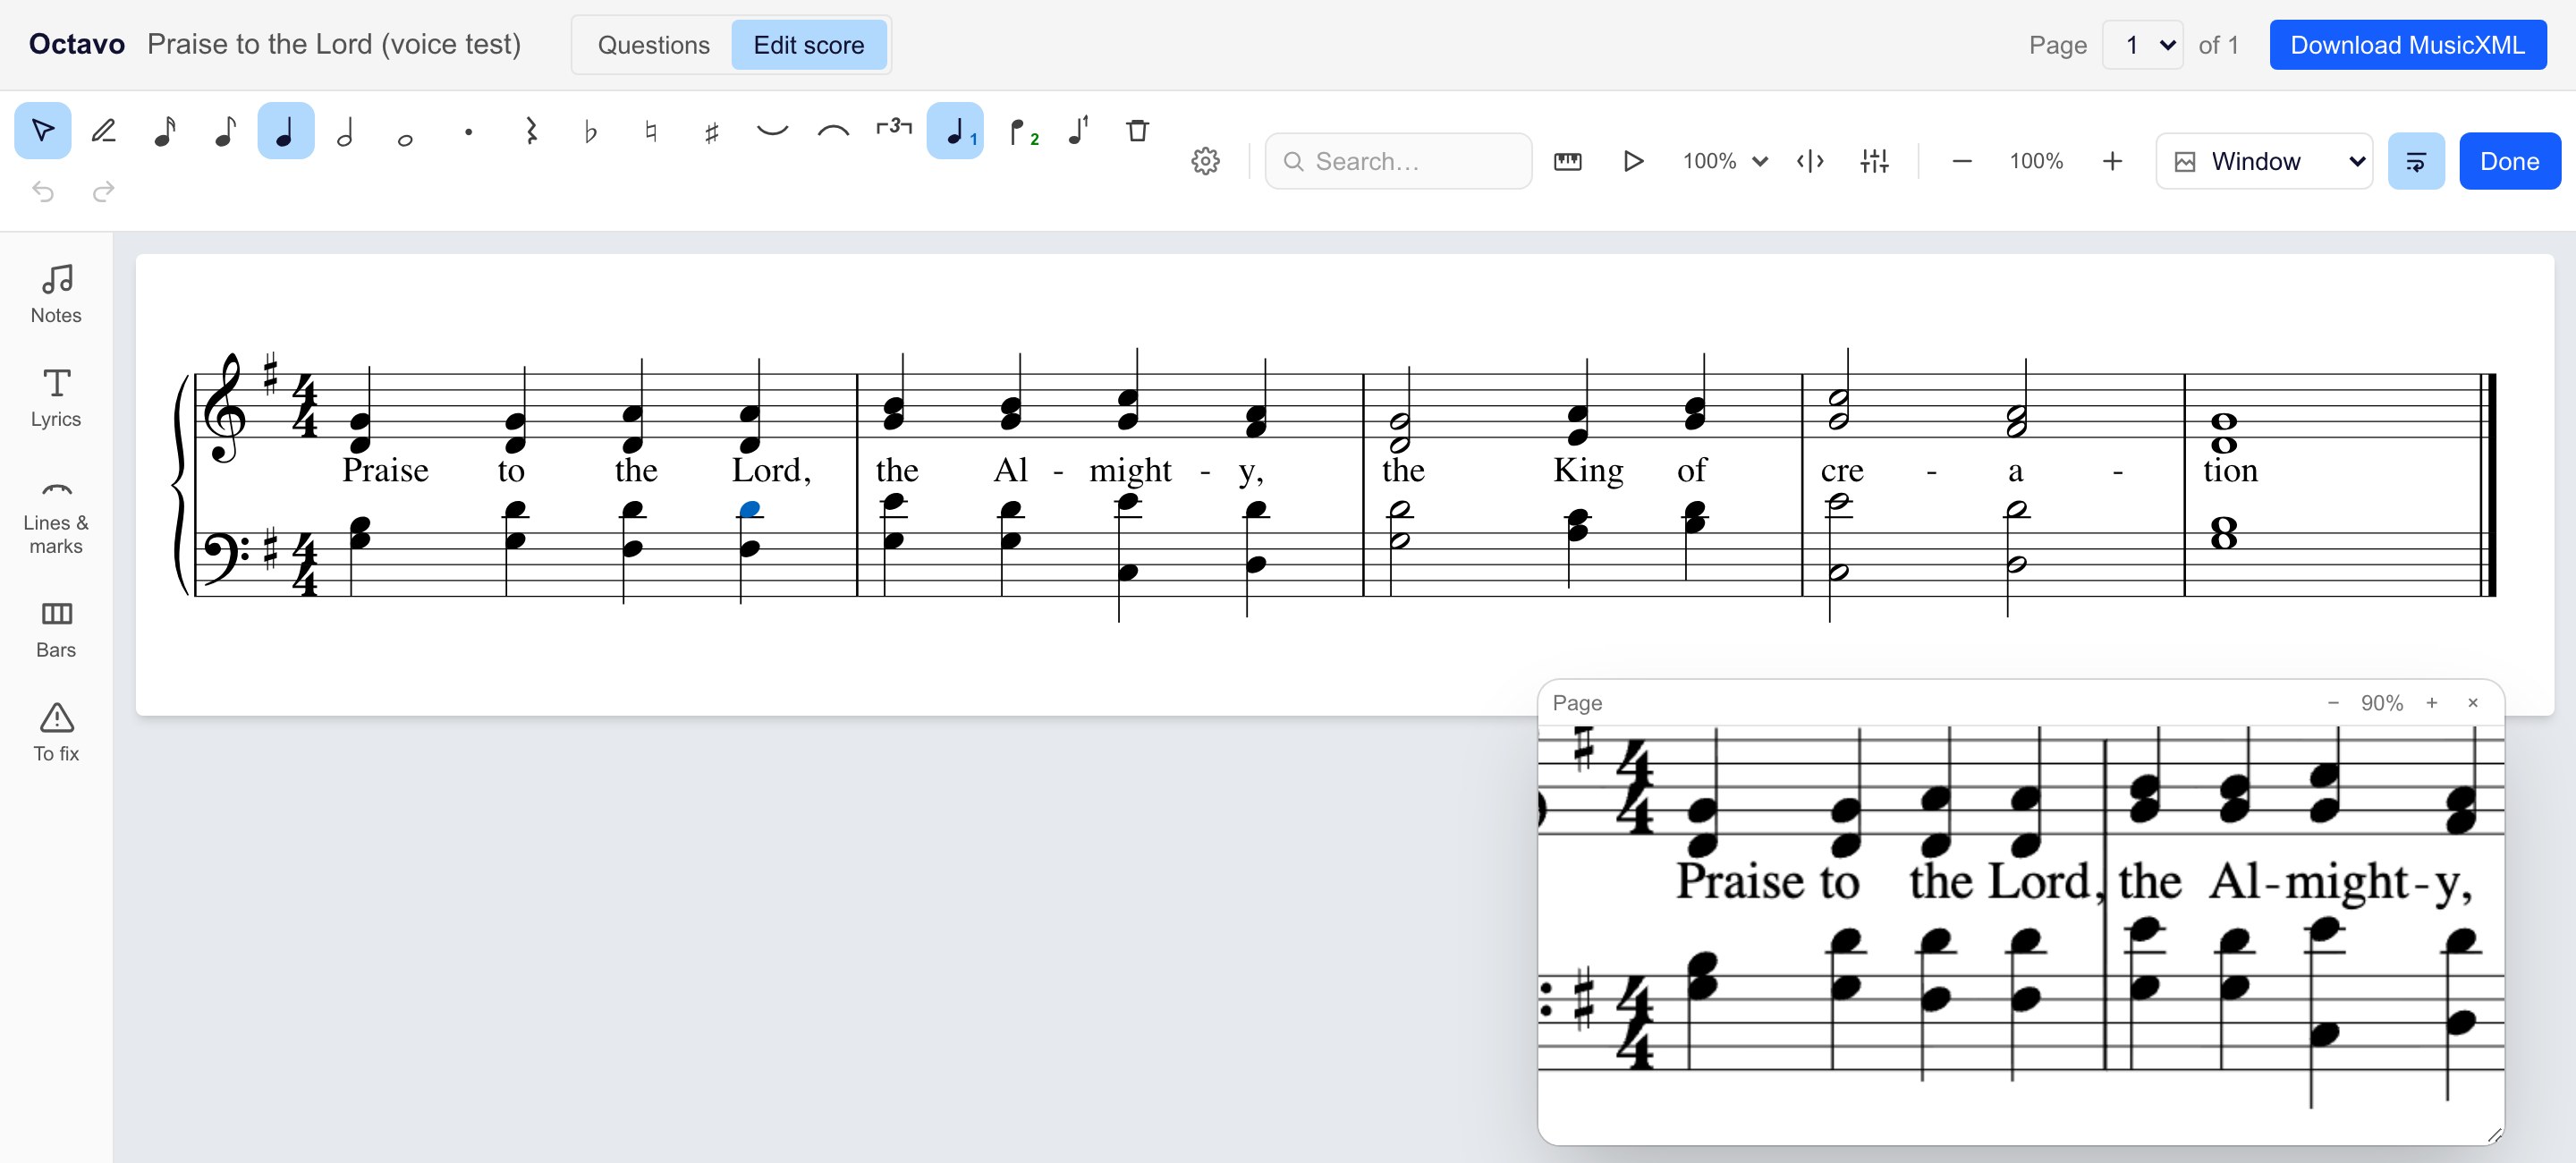Start playback with the play button
The height and width of the screenshot is (1163, 2576).
point(1633,161)
